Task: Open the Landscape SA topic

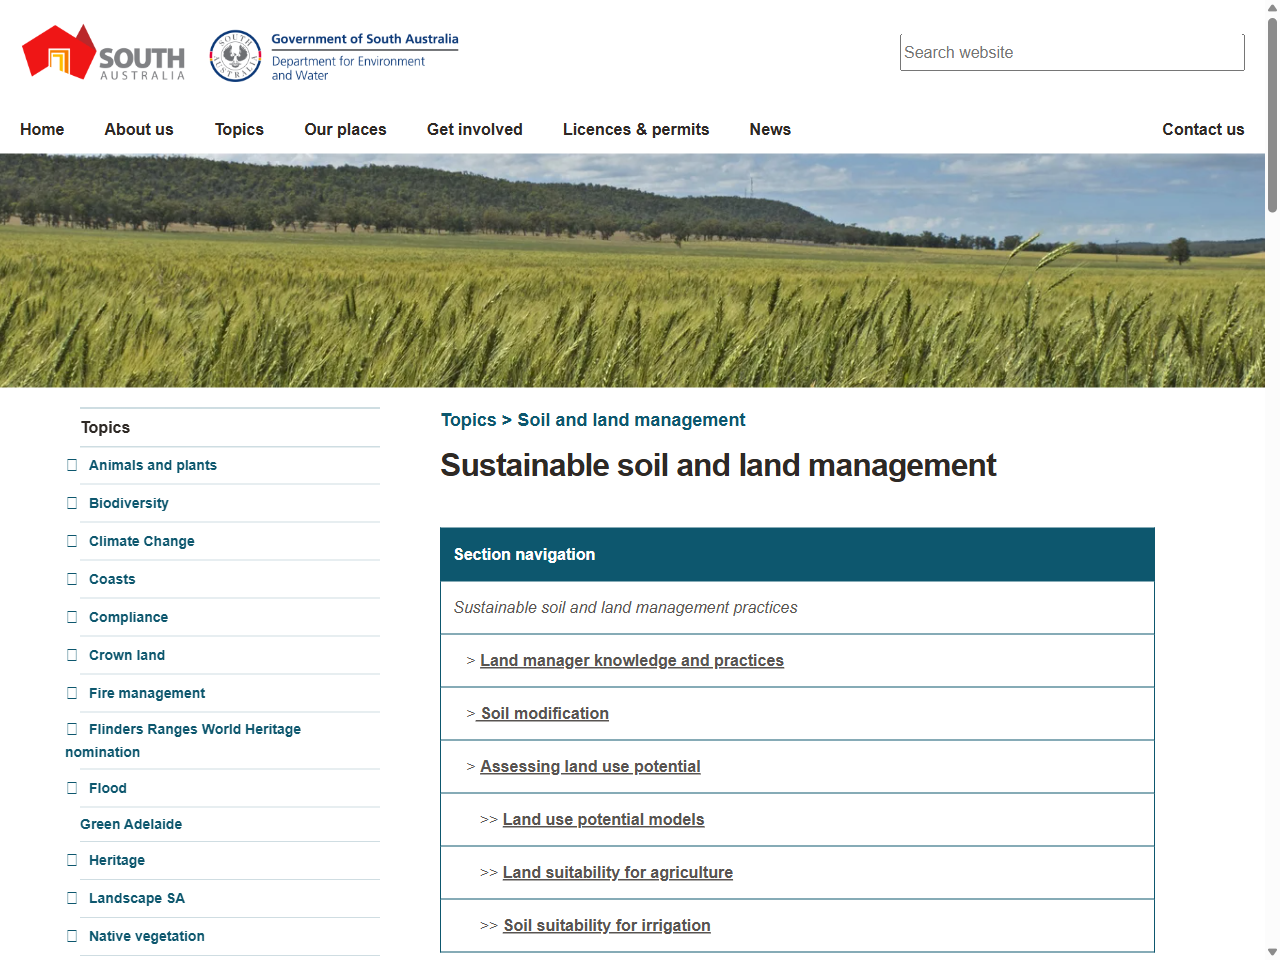Action: [137, 898]
